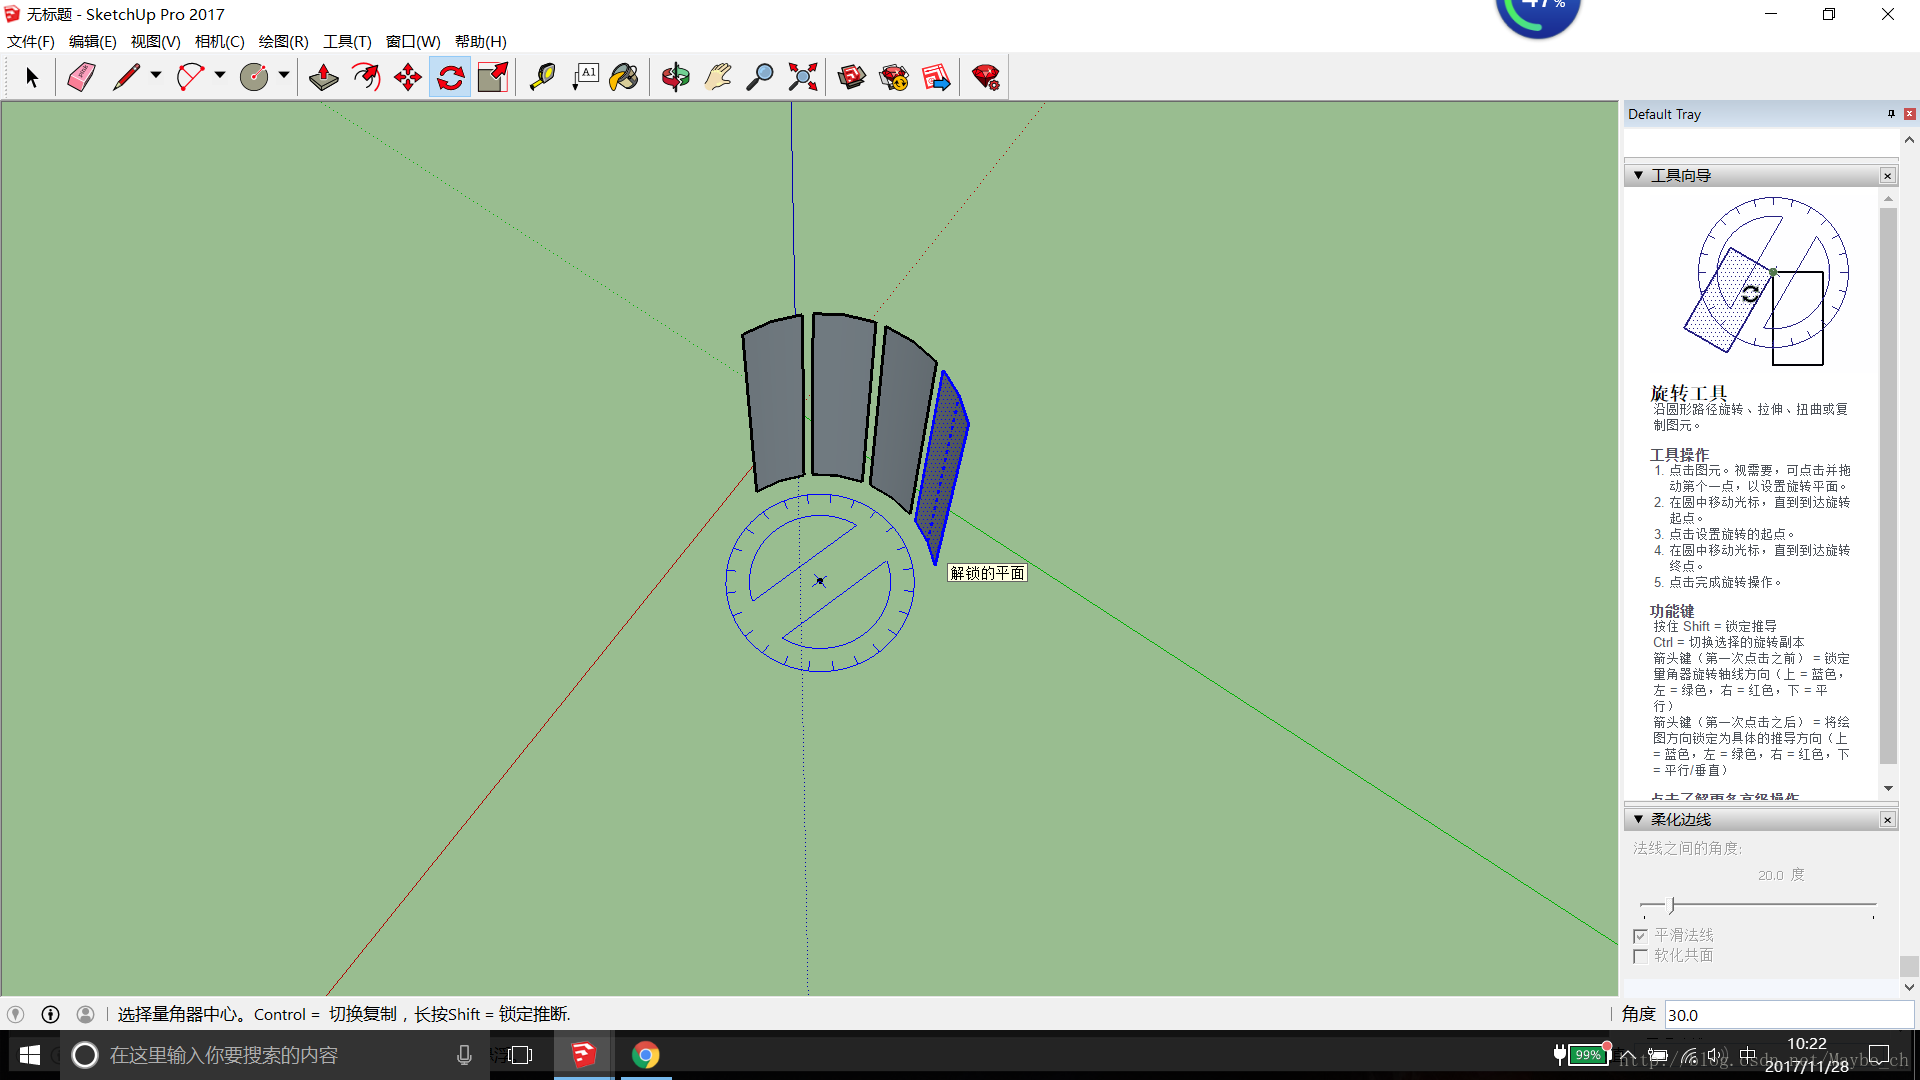Screen dimensions: 1920x1080
Task: Click the selected blue panel in the model
Action: [942, 470]
